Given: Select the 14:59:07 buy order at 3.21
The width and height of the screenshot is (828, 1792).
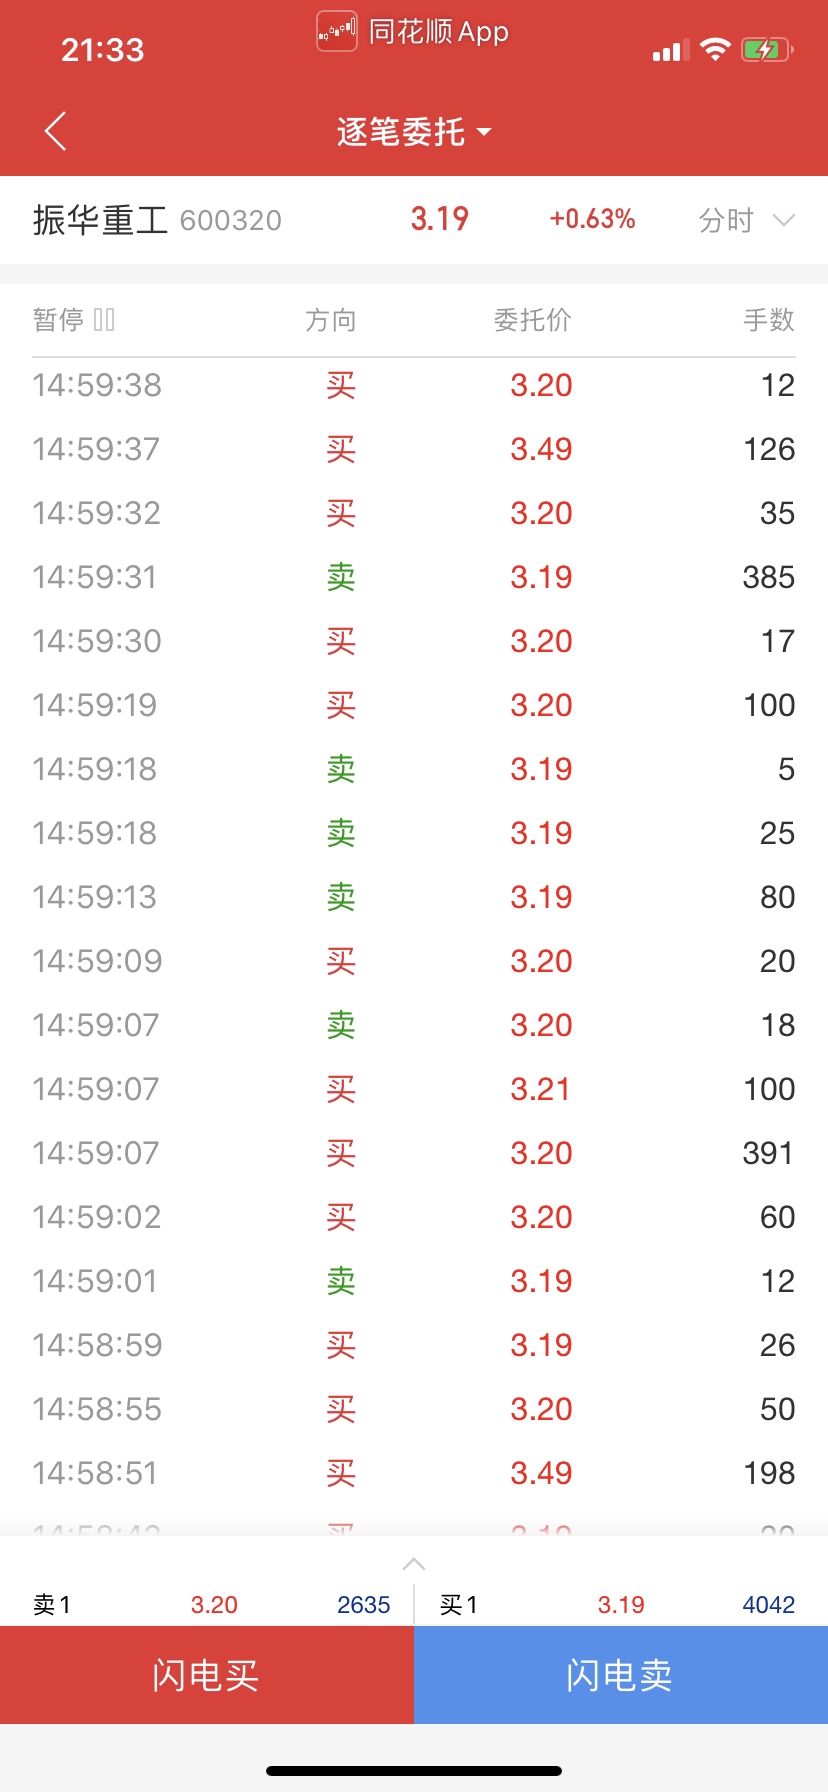Looking at the screenshot, I should (x=414, y=1089).
